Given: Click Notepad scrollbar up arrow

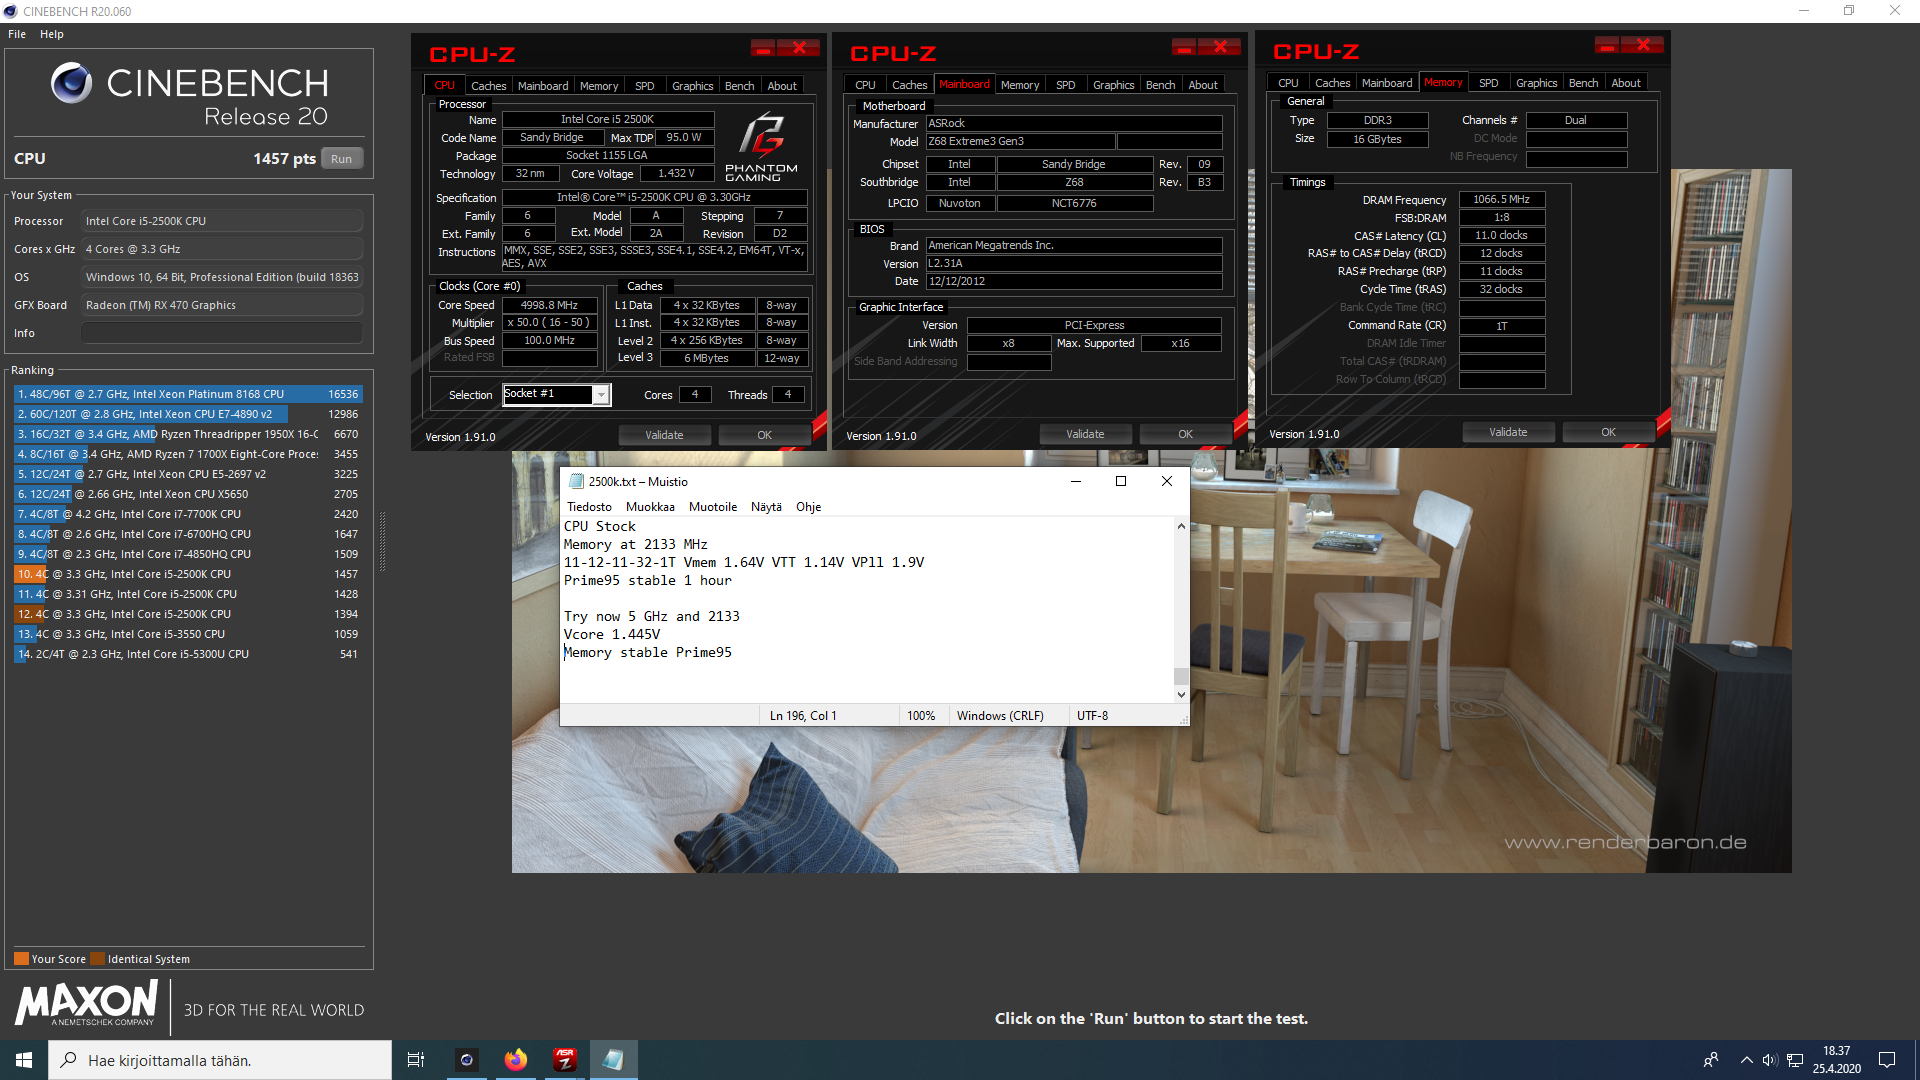Looking at the screenshot, I should point(1181,526).
